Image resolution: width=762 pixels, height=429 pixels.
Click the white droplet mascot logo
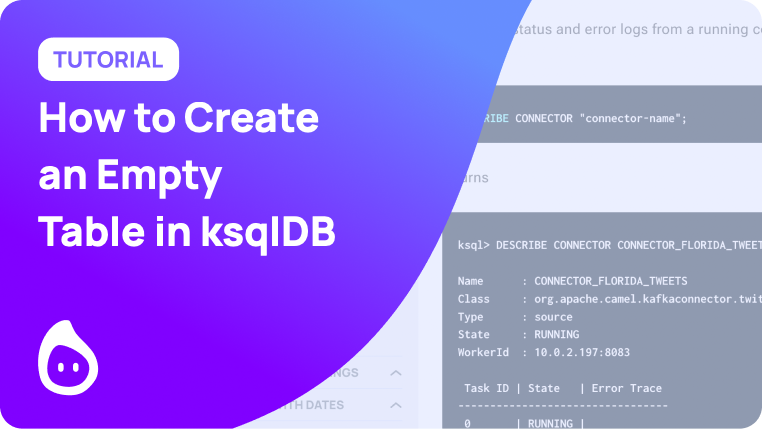click(x=67, y=358)
